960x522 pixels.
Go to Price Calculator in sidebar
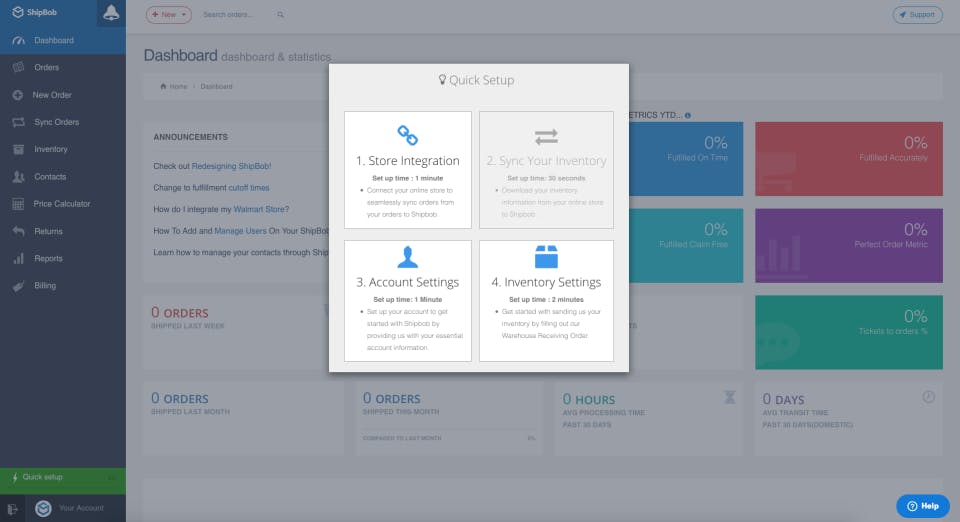[x=63, y=204]
